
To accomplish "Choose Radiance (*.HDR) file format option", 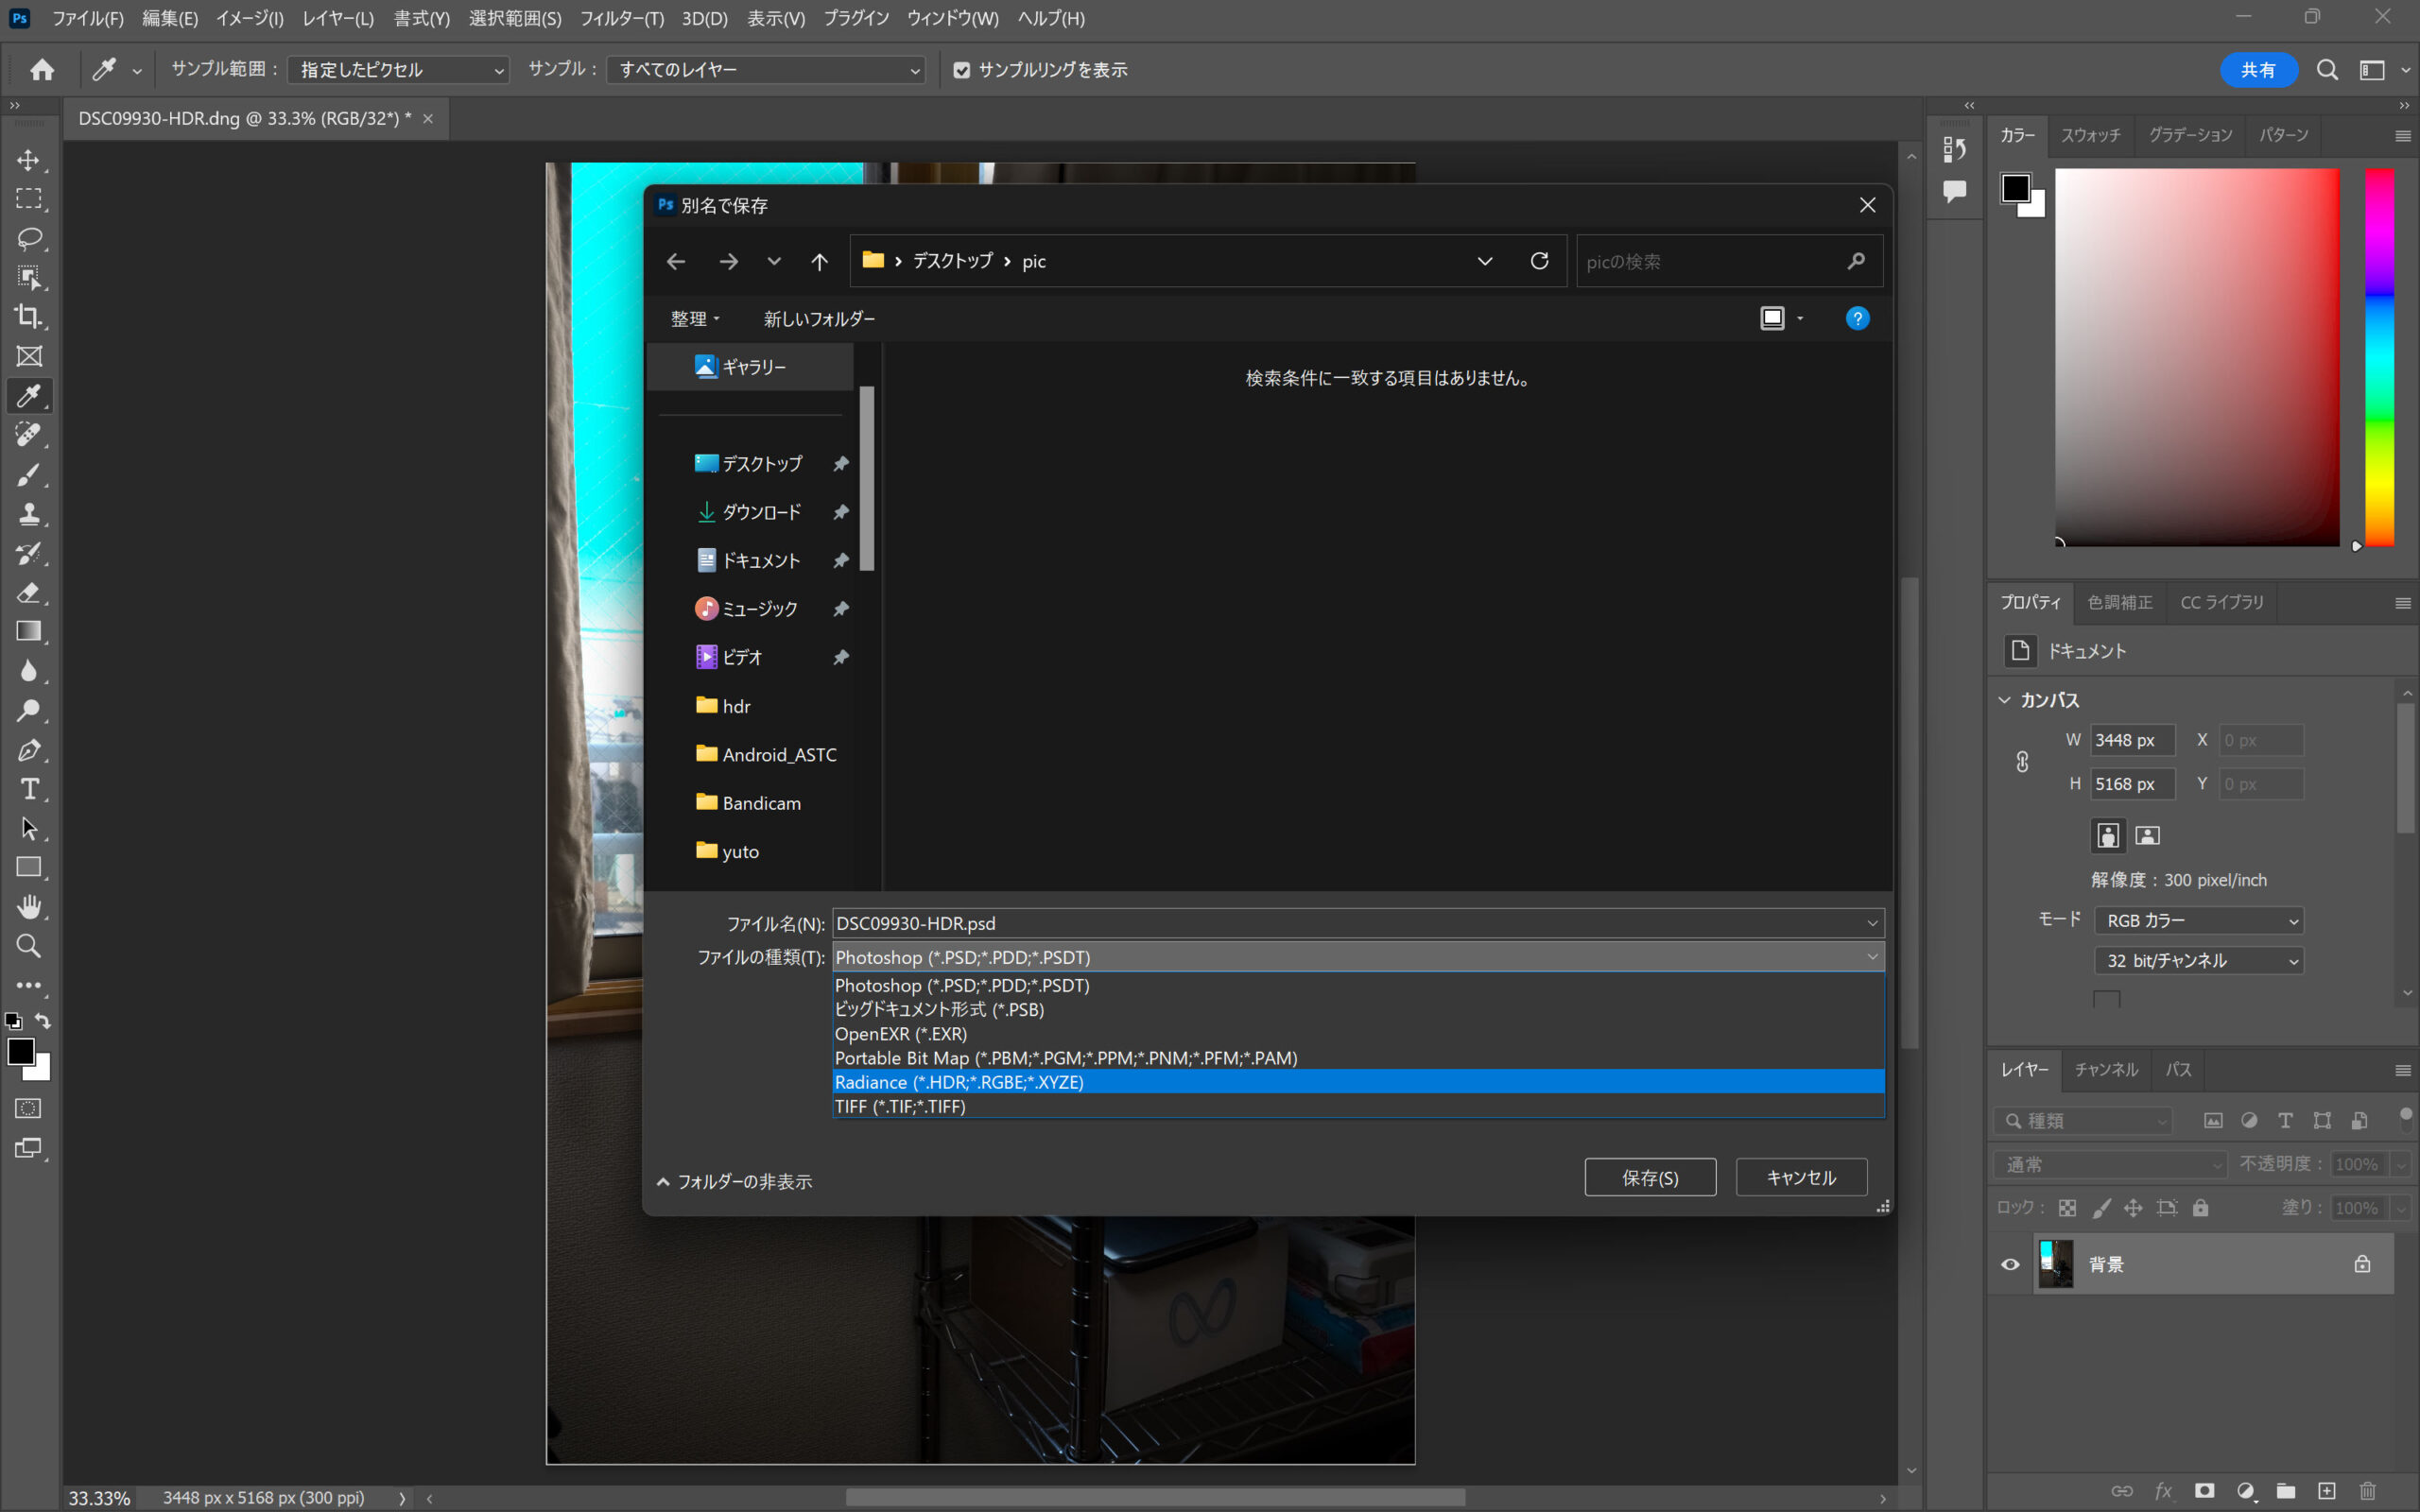I will (x=959, y=1082).
